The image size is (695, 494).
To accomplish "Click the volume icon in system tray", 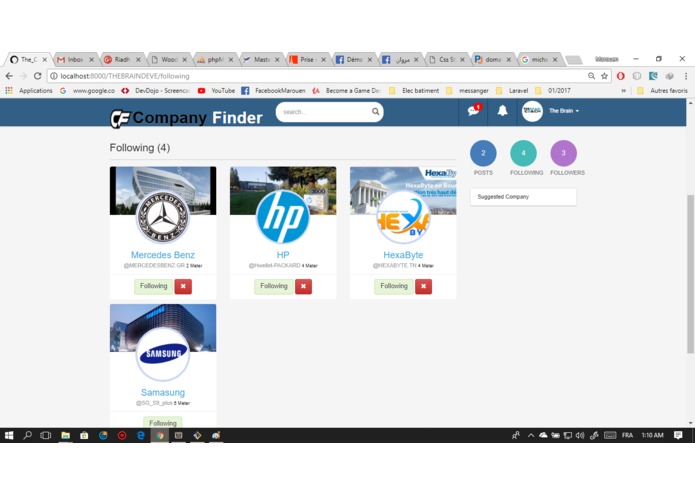I will [580, 435].
